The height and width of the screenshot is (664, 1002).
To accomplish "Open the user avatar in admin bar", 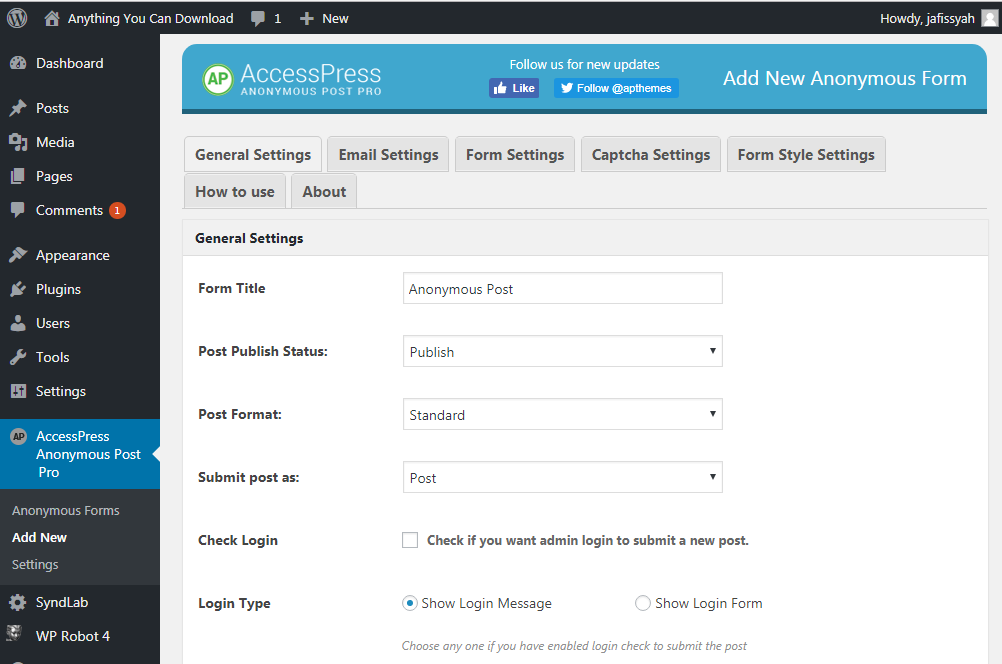I will [989, 19].
